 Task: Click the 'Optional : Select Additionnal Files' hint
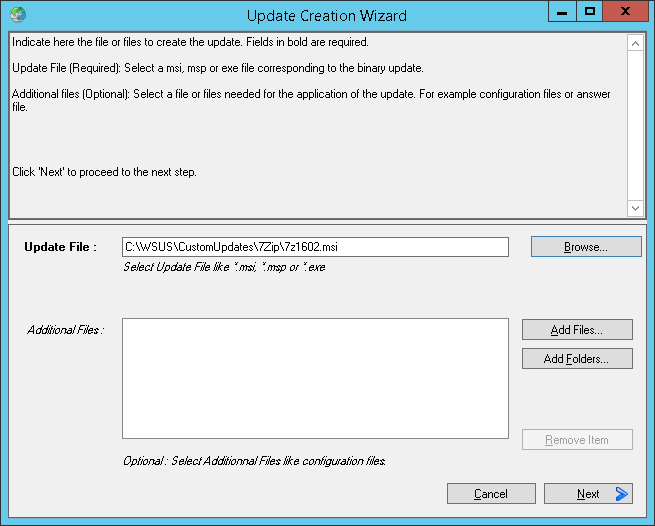254,461
